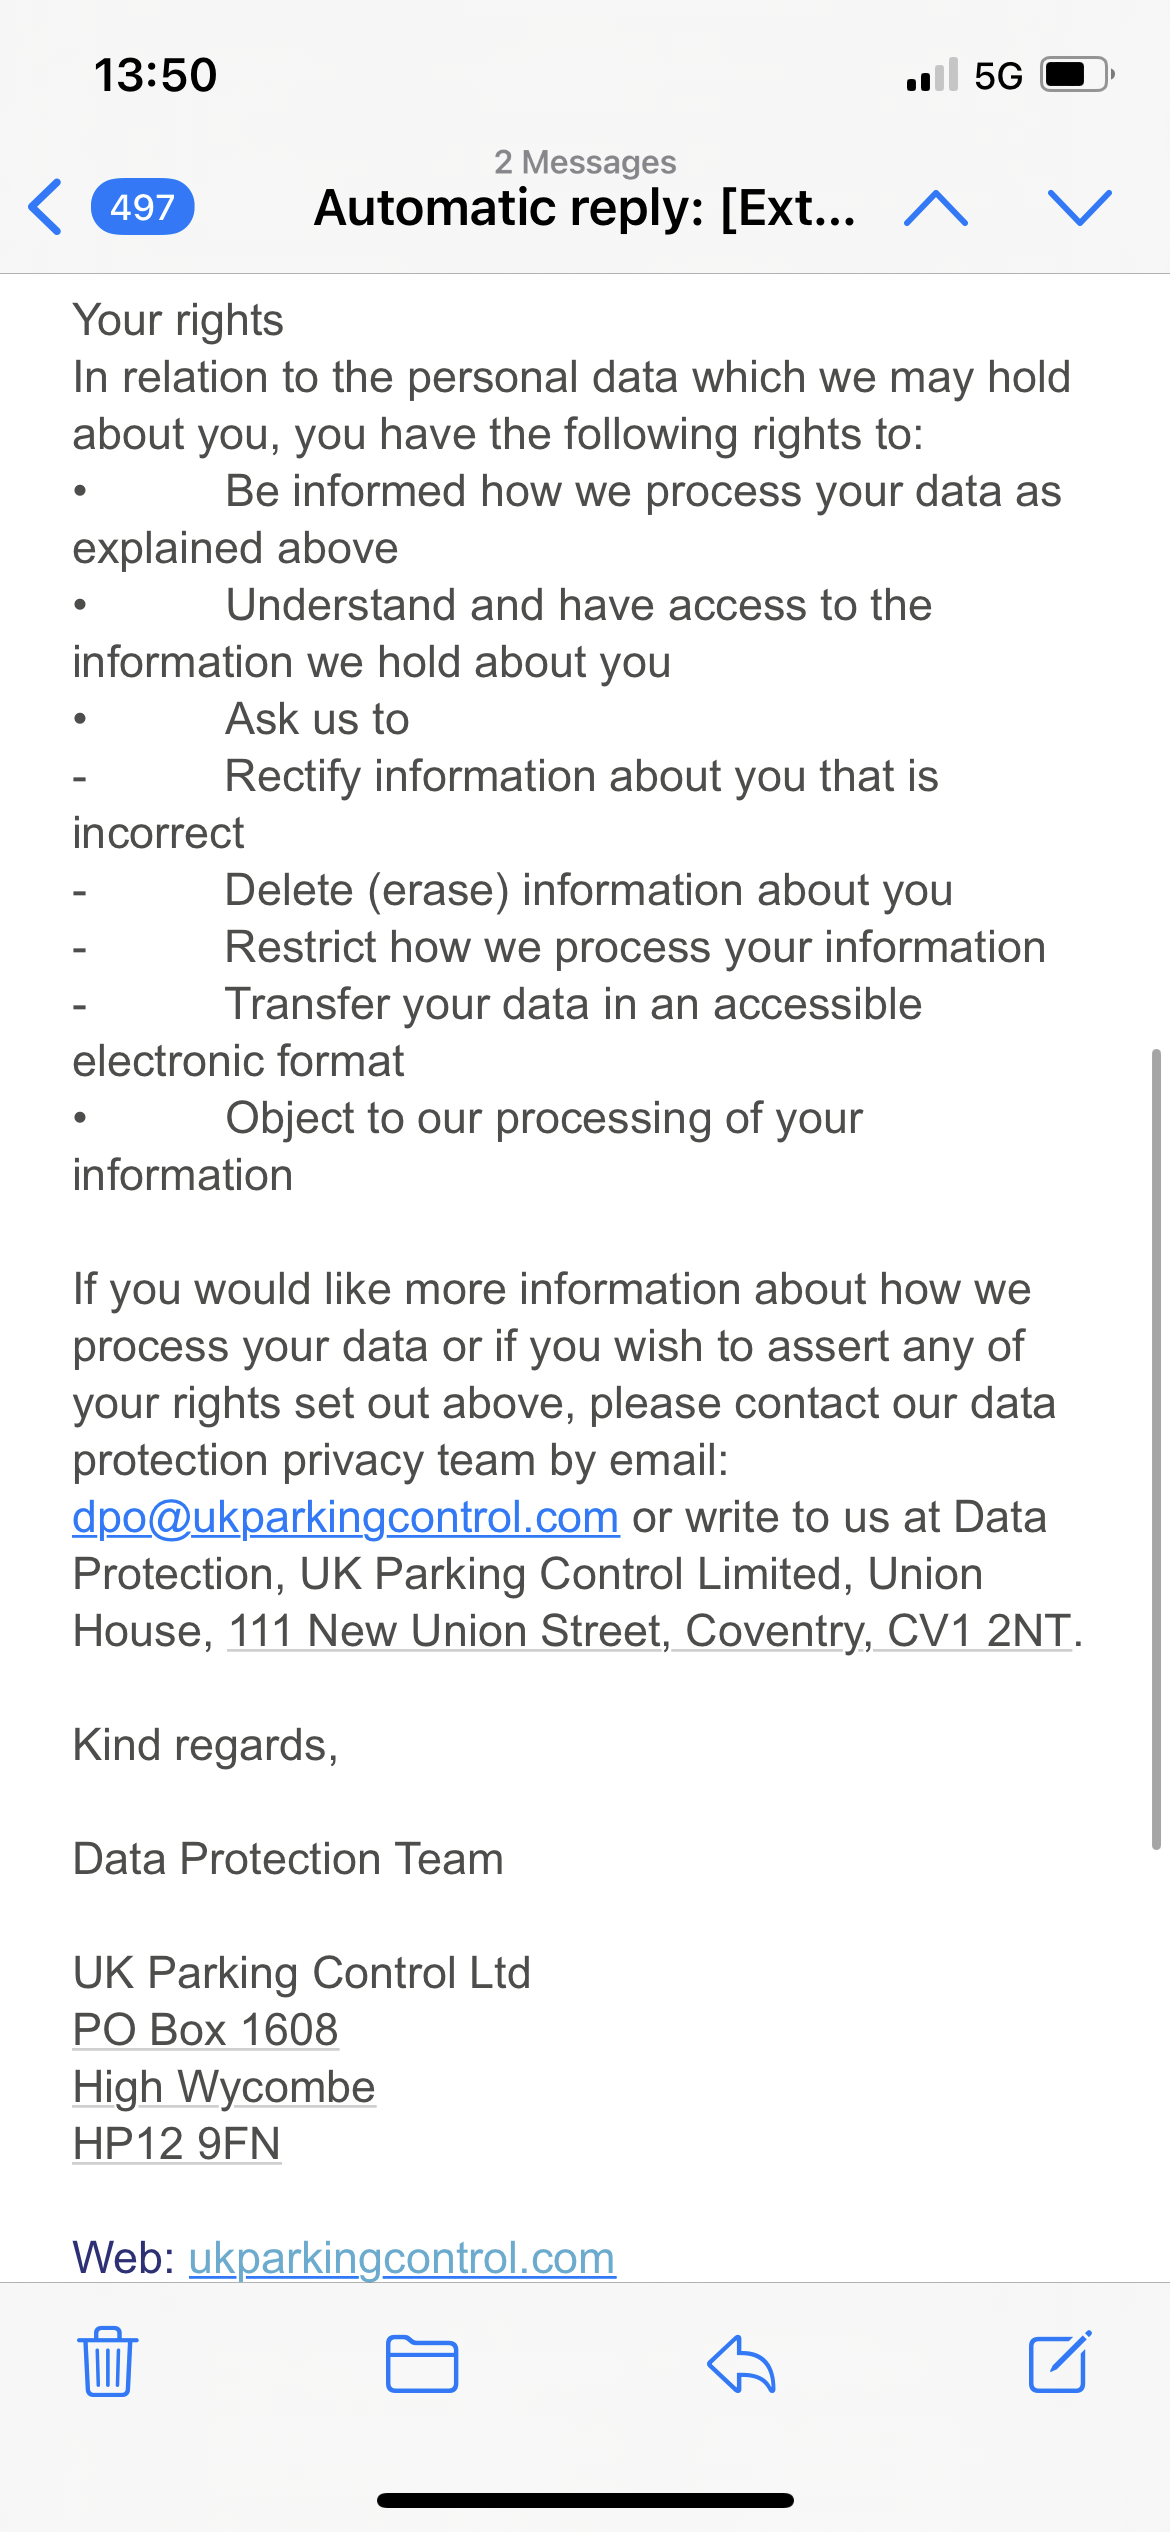1170x2532 pixels.
Task: Go to previous message with up chevron
Action: [935, 207]
